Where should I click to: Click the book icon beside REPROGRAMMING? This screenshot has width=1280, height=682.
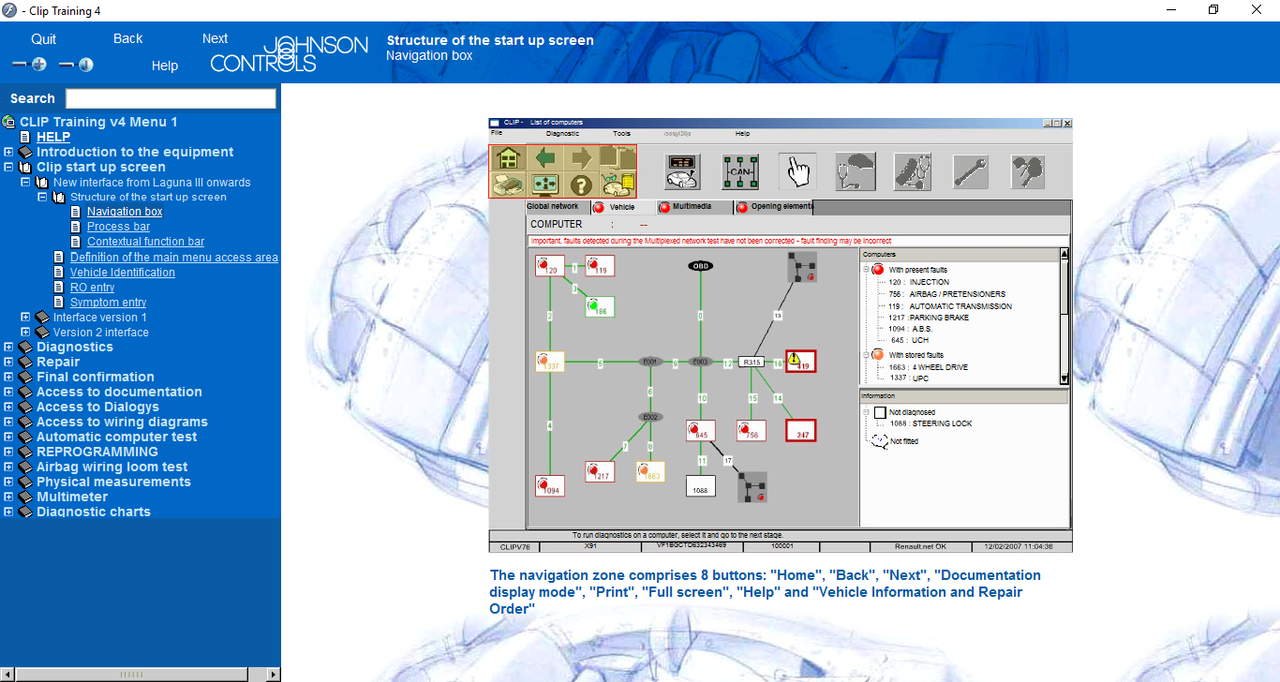[26, 452]
